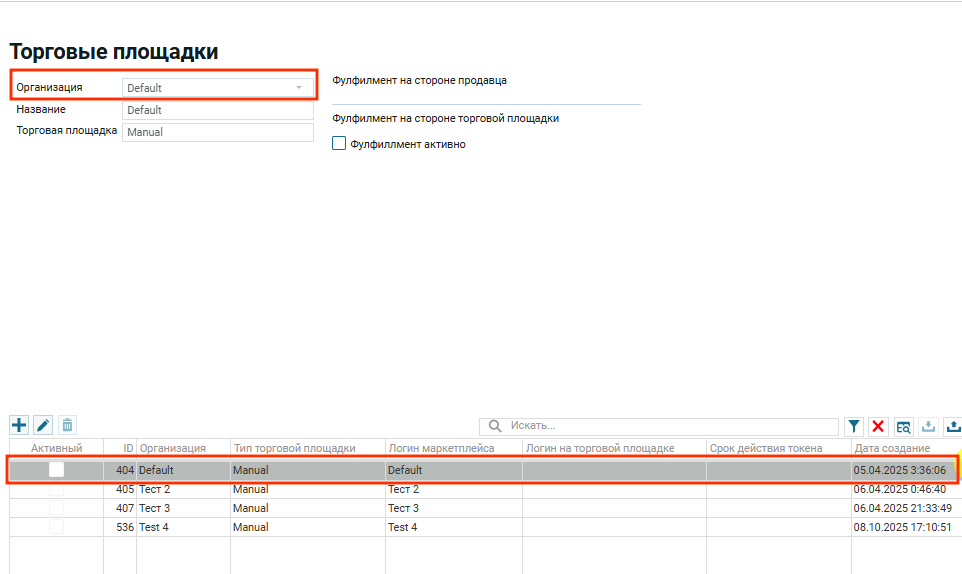The image size is (962, 574).
Task: Click the Искать search field
Action: [x=670, y=426]
